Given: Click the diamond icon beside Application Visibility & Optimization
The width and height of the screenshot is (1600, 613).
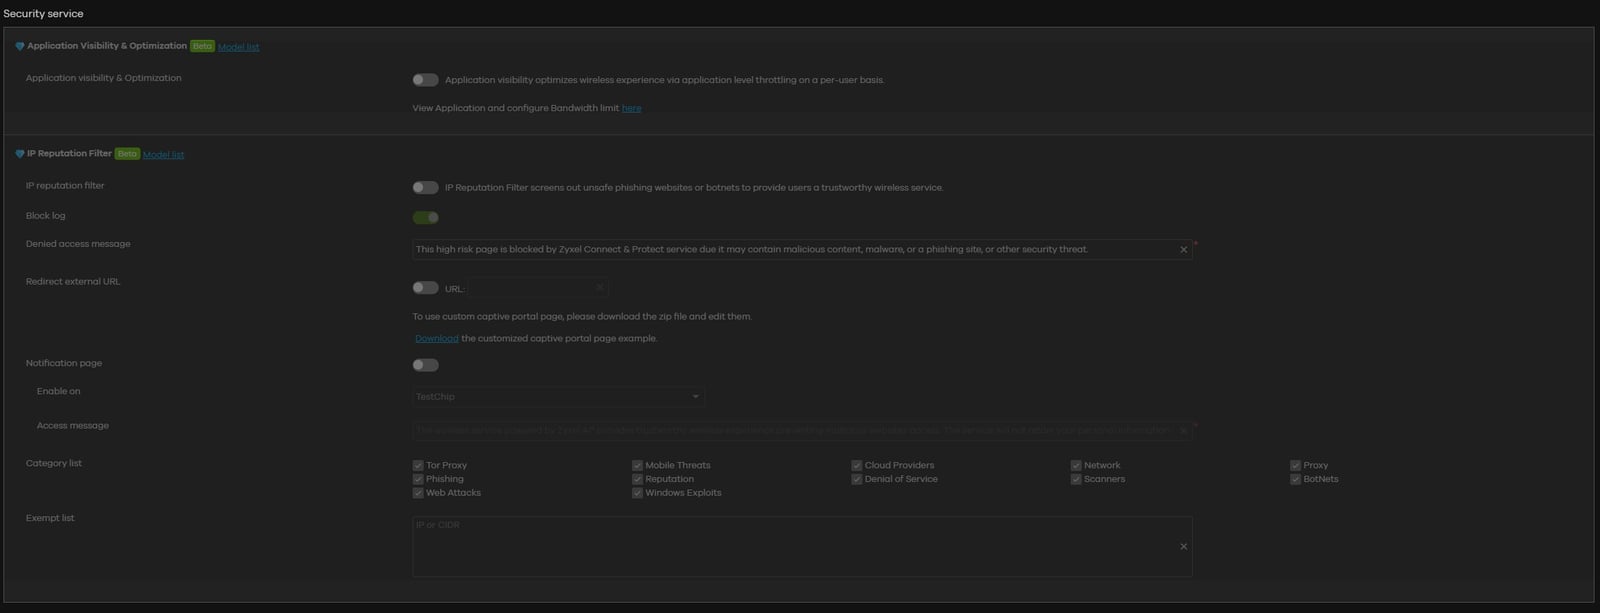Looking at the screenshot, I should 19,47.
